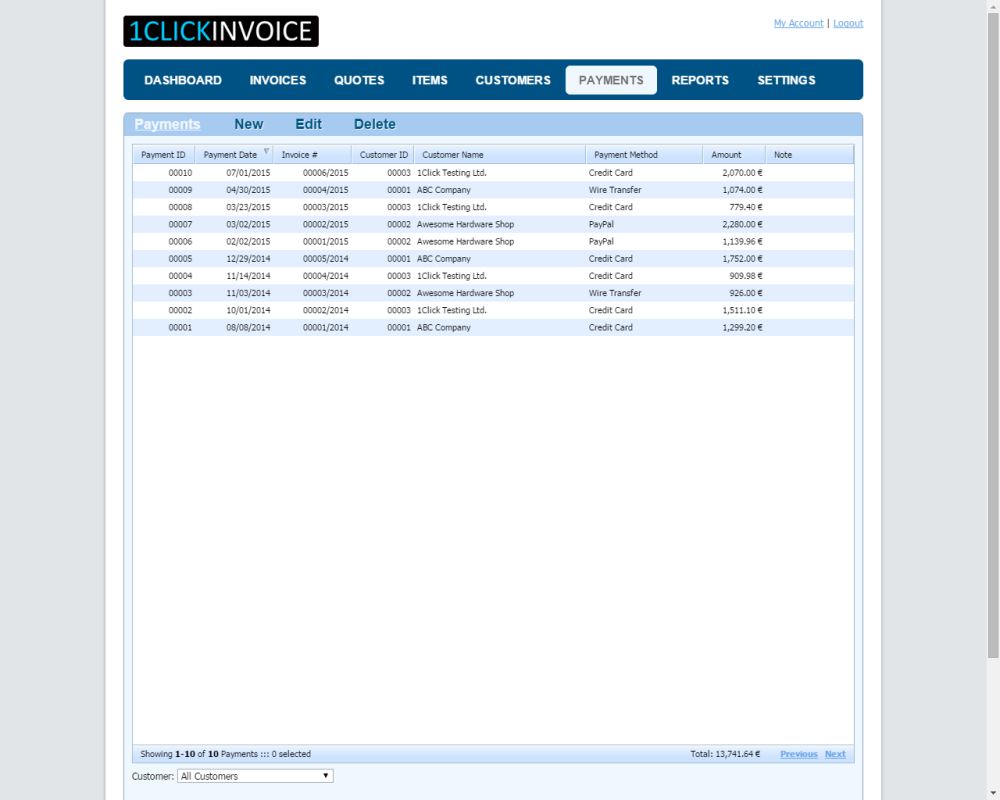Screen dimensions: 1000x800
Task: Open the Items tab
Action: [430, 80]
